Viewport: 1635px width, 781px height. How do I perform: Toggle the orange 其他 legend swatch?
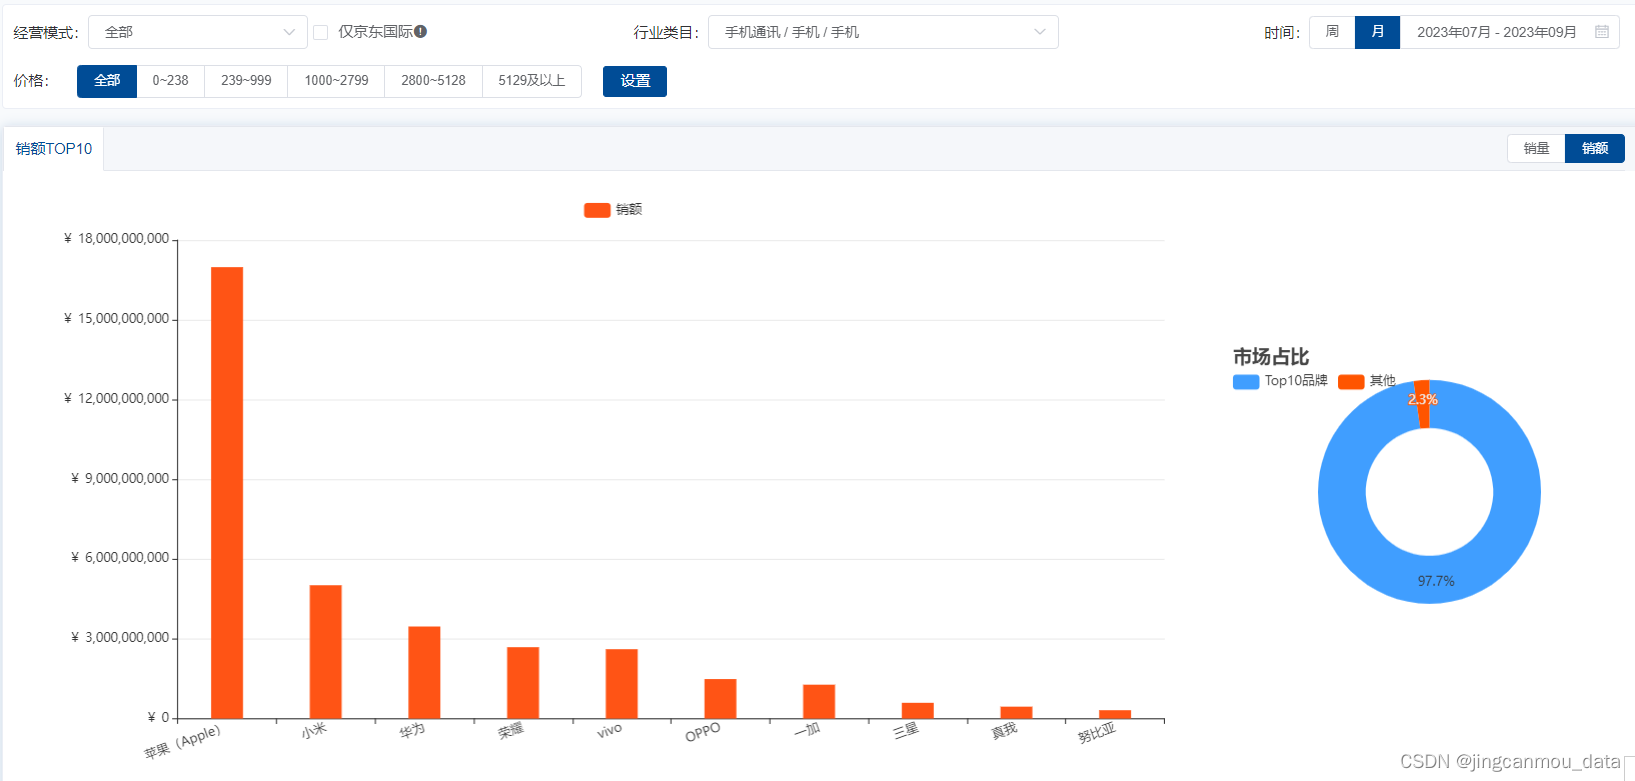pyautogui.click(x=1351, y=382)
